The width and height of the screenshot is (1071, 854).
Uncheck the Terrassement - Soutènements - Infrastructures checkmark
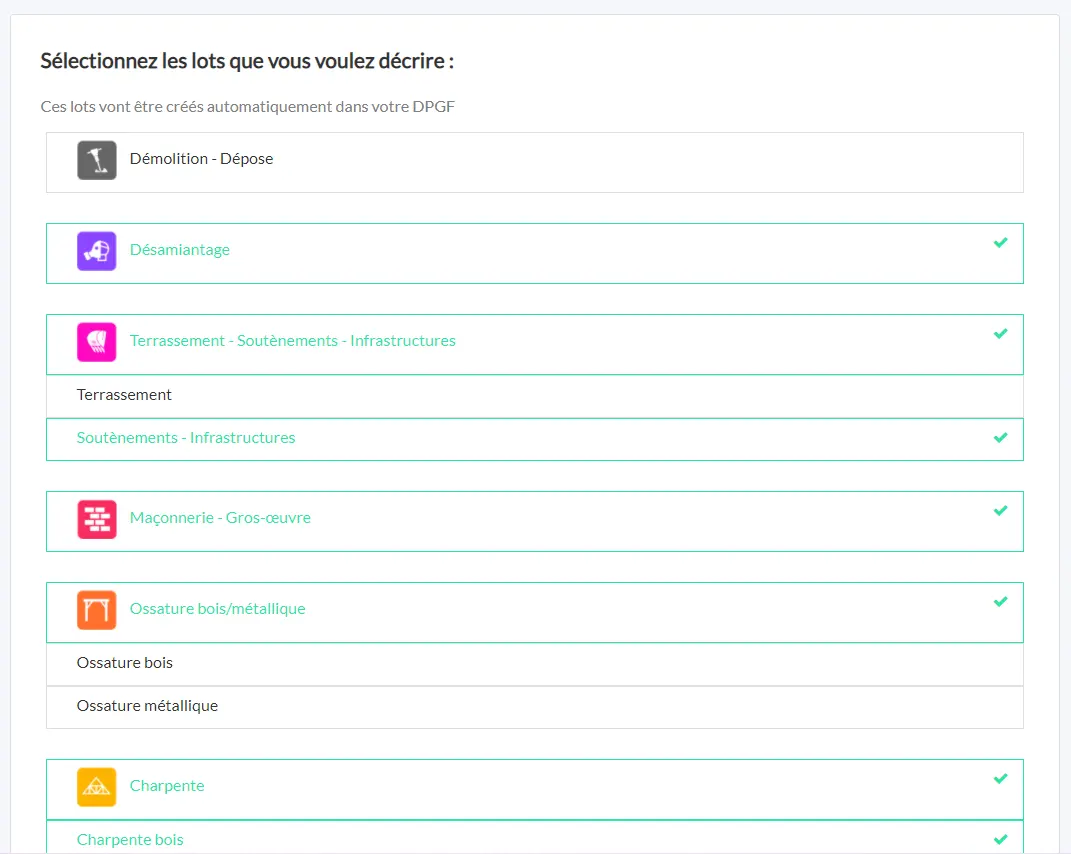click(1001, 333)
